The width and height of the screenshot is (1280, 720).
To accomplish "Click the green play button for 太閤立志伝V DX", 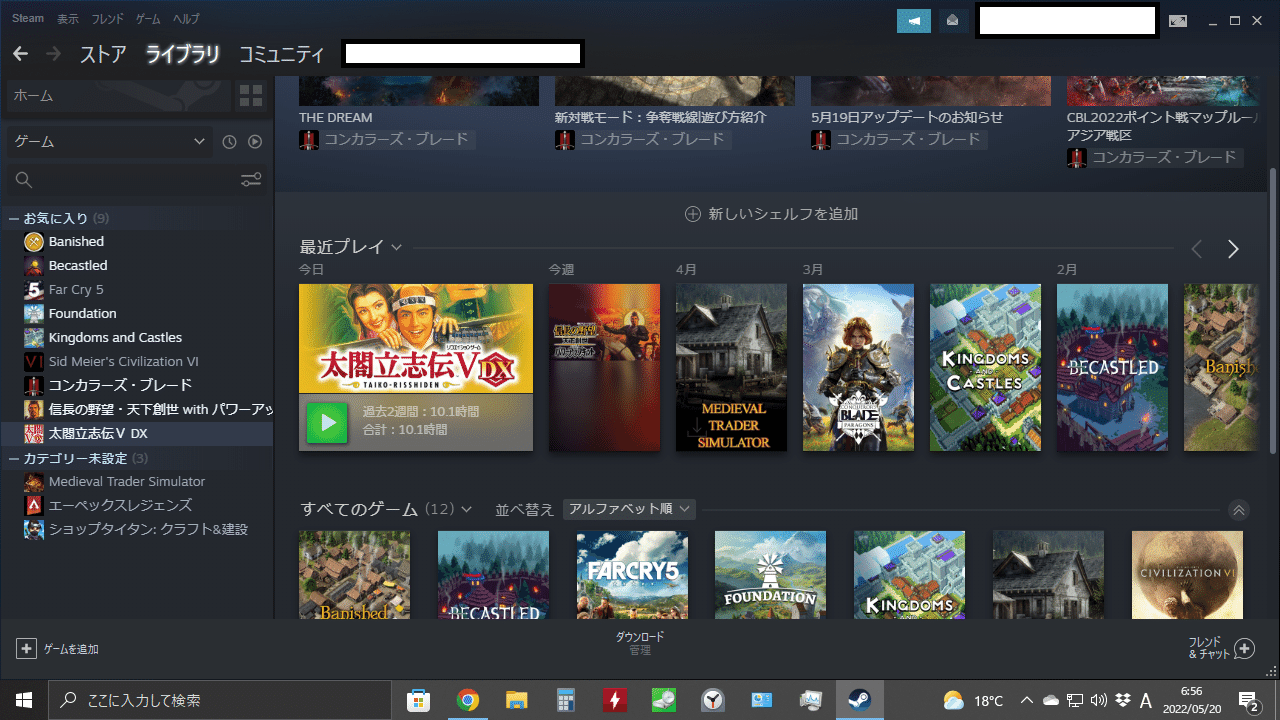I will [x=327, y=422].
